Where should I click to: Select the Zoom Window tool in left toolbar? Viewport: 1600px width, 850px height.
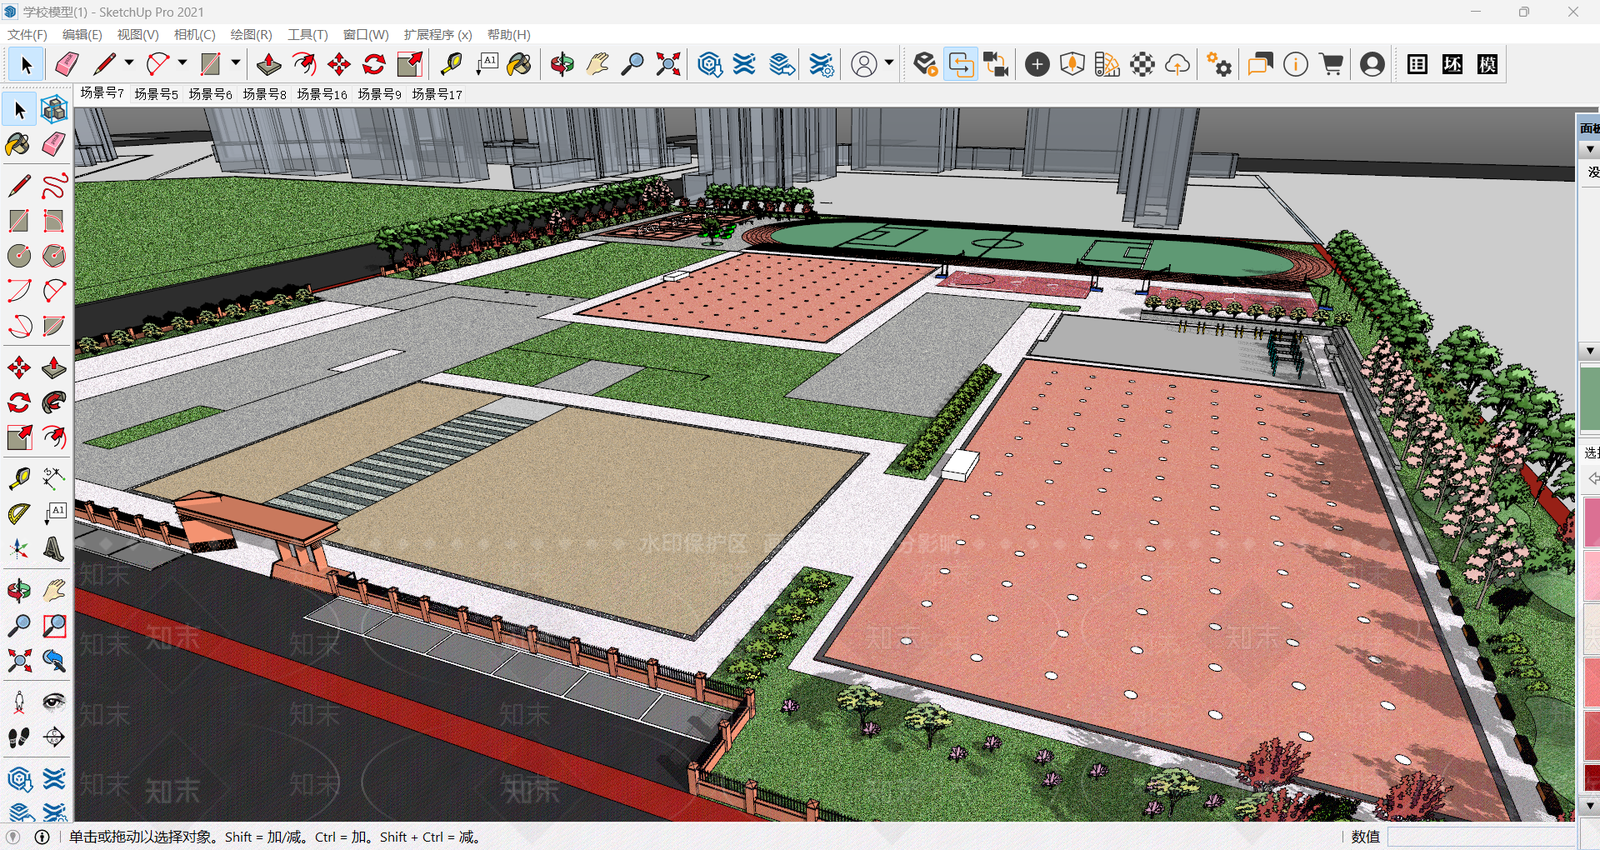click(x=54, y=626)
